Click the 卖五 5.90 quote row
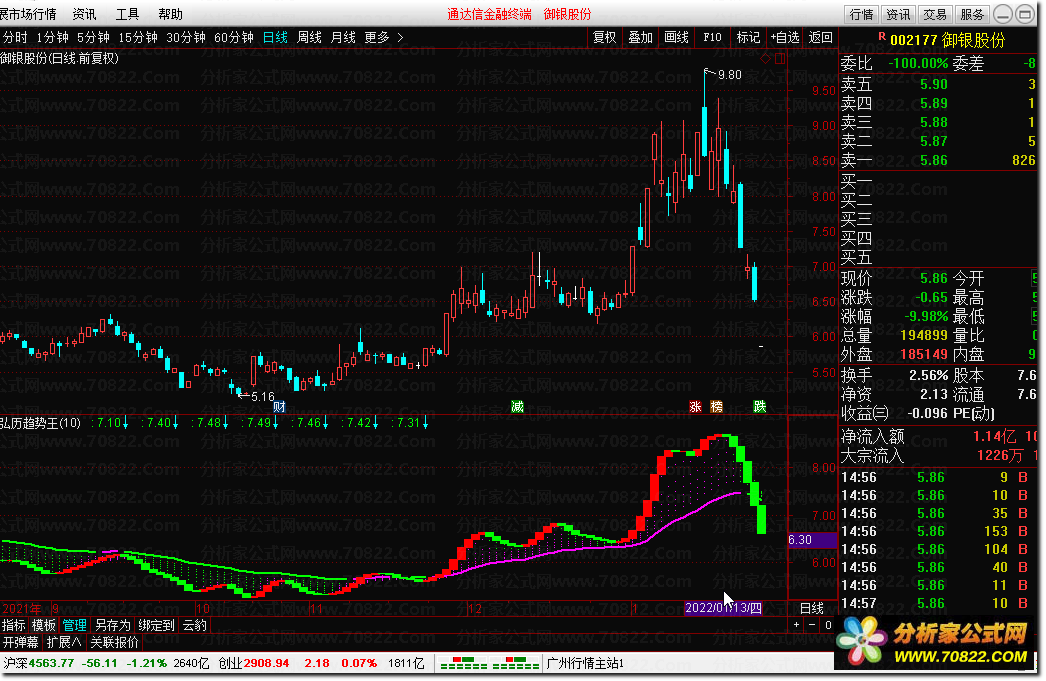This screenshot has width=1046, height=681. coord(938,84)
